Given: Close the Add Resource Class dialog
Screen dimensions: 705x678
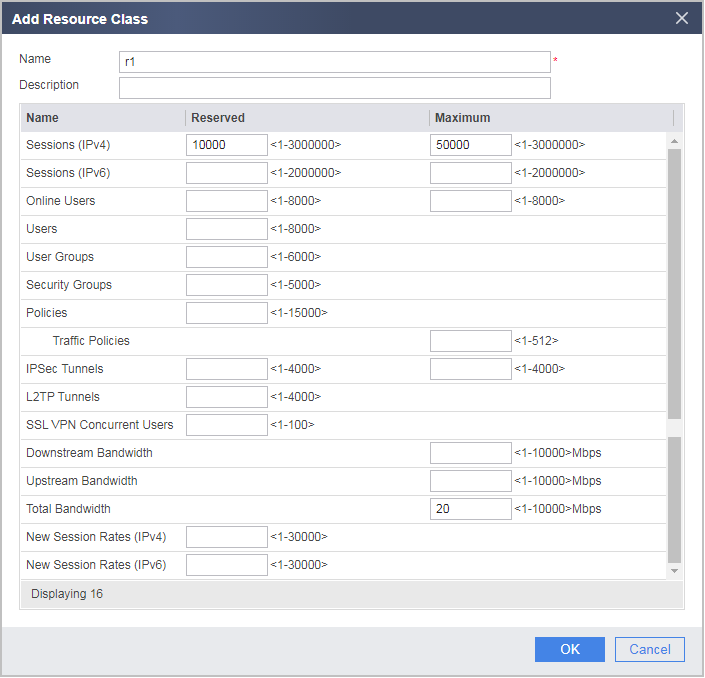Looking at the screenshot, I should (682, 18).
